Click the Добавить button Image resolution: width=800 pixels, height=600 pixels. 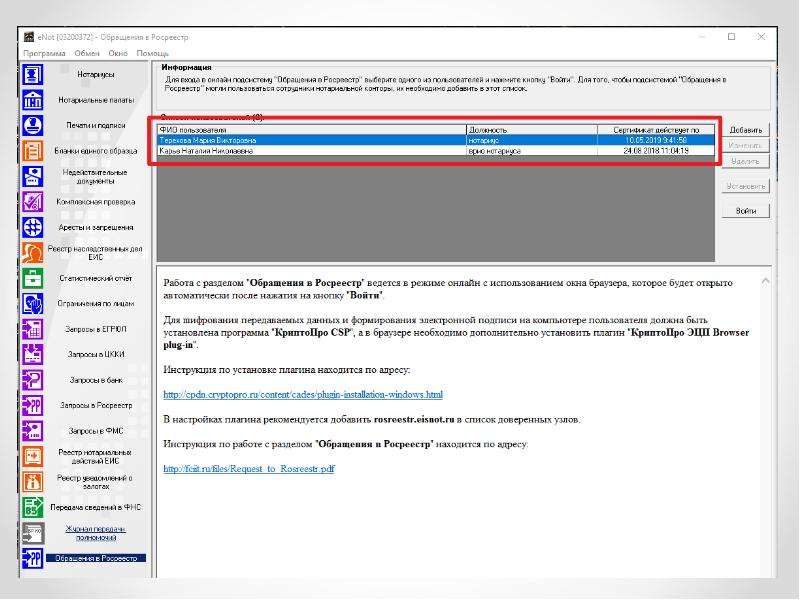point(745,130)
